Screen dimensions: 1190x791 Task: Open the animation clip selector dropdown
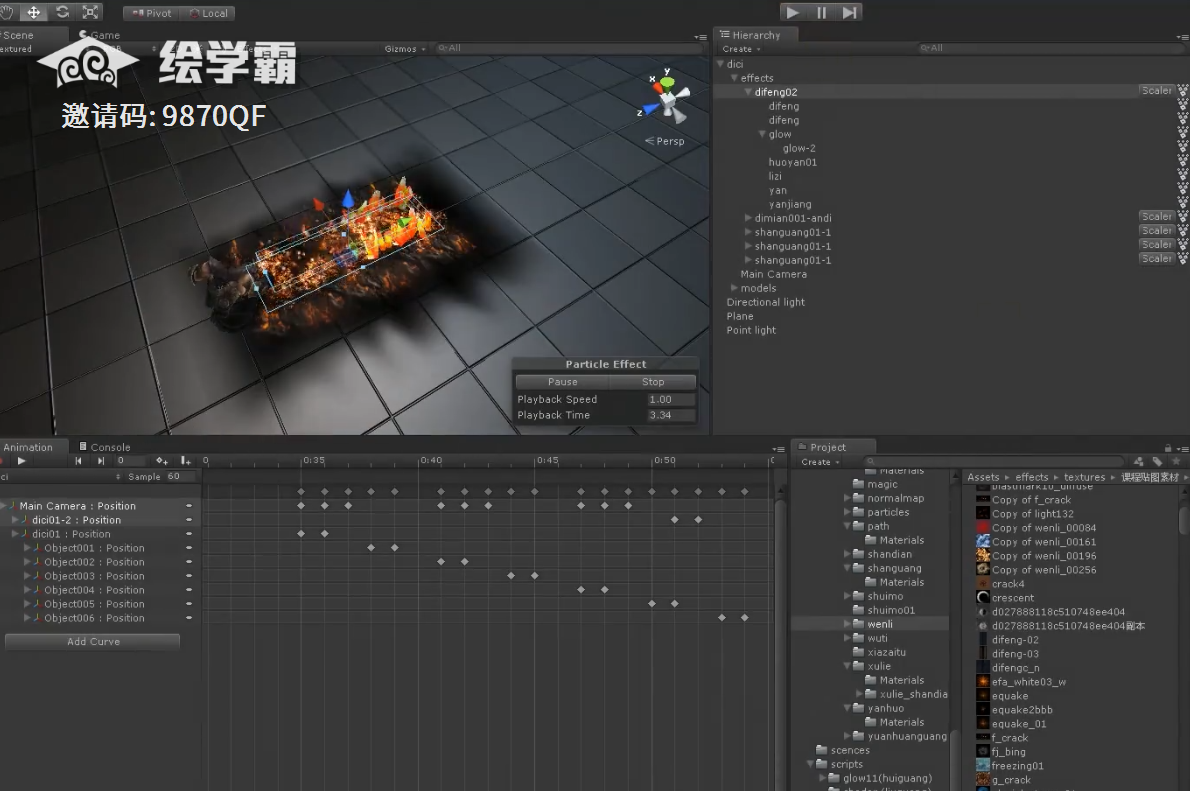[61, 477]
